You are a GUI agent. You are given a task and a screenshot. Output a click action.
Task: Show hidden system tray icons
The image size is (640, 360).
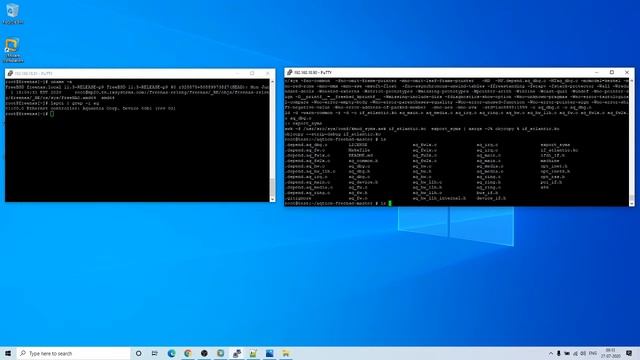(550, 353)
